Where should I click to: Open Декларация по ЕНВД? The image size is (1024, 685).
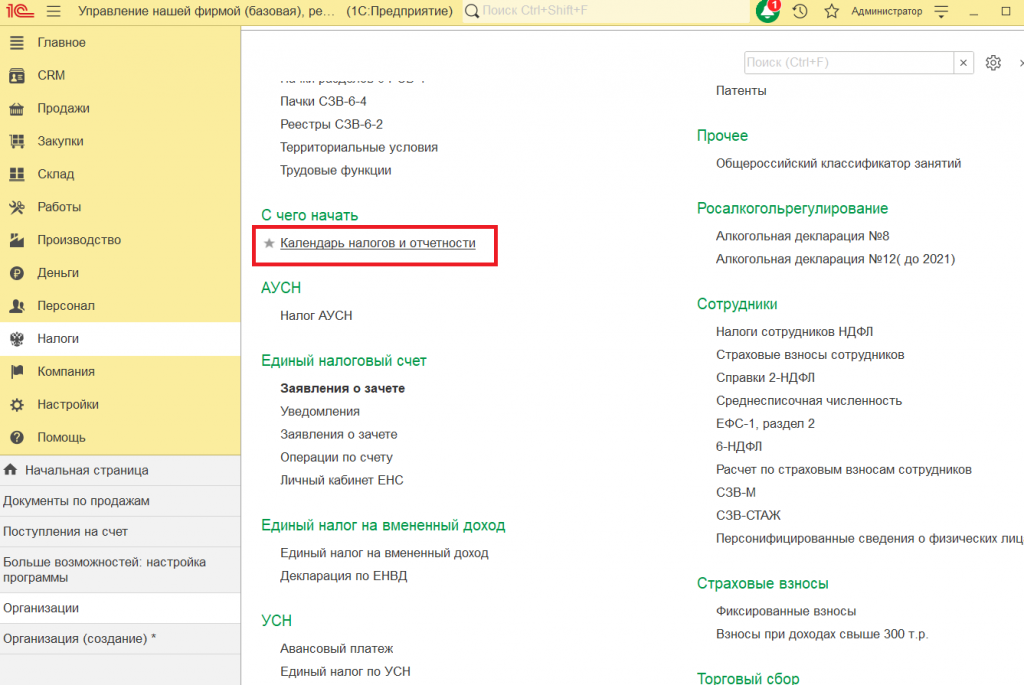(344, 576)
